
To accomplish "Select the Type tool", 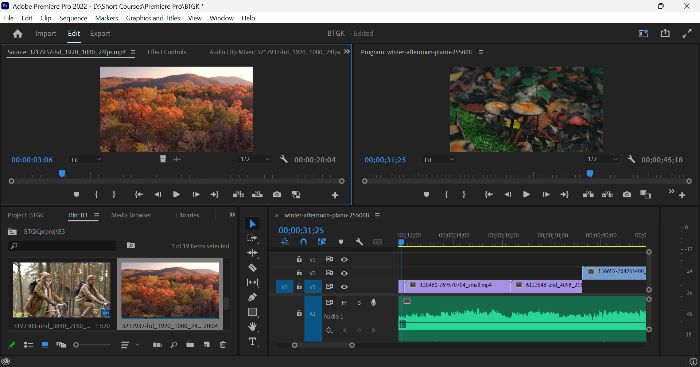I will pyautogui.click(x=253, y=342).
